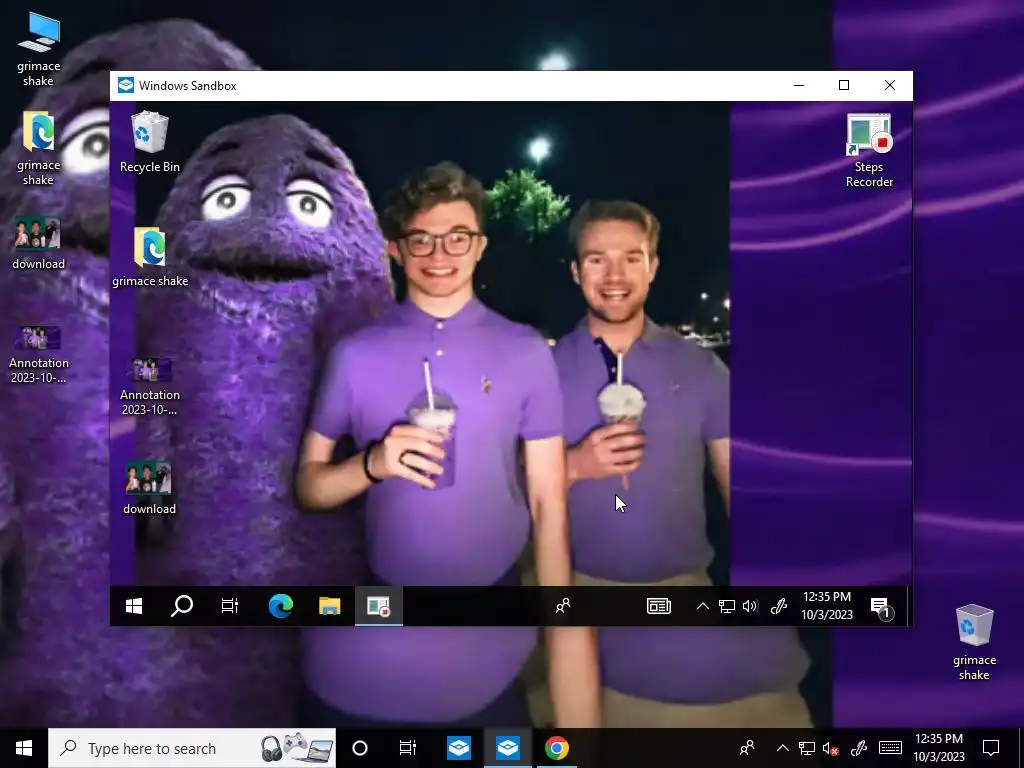Viewport: 1024px width, 768px height.
Task: Maximize the Windows Sandbox window
Action: [x=844, y=86]
